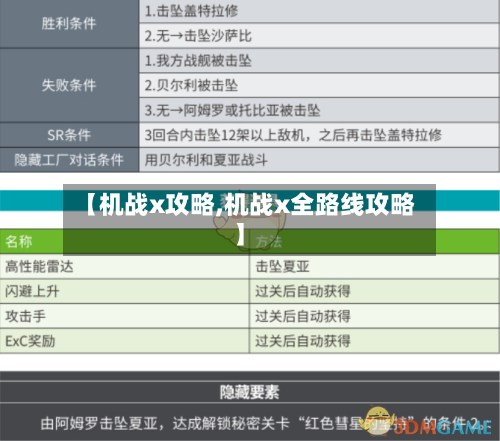The width and height of the screenshot is (500, 441).
Task: Click 过关后自动获得 in the 闪避上升 row
Action: tap(303, 291)
